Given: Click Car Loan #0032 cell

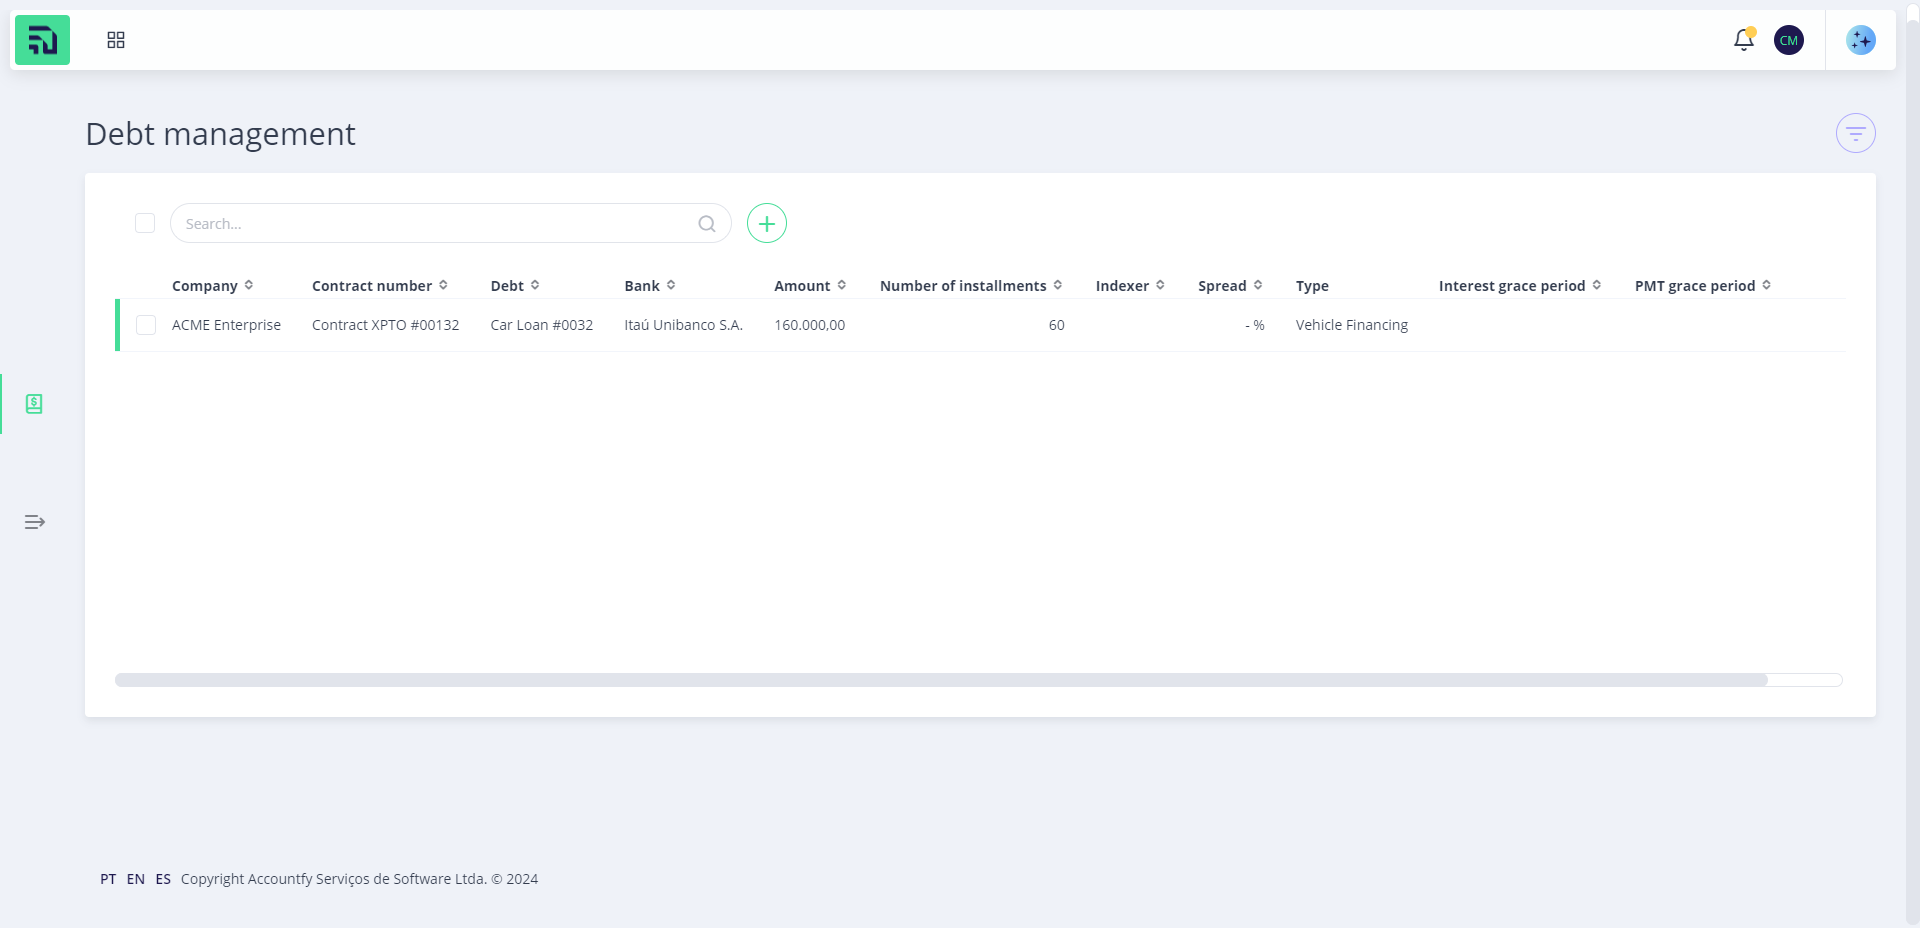Looking at the screenshot, I should pos(542,325).
